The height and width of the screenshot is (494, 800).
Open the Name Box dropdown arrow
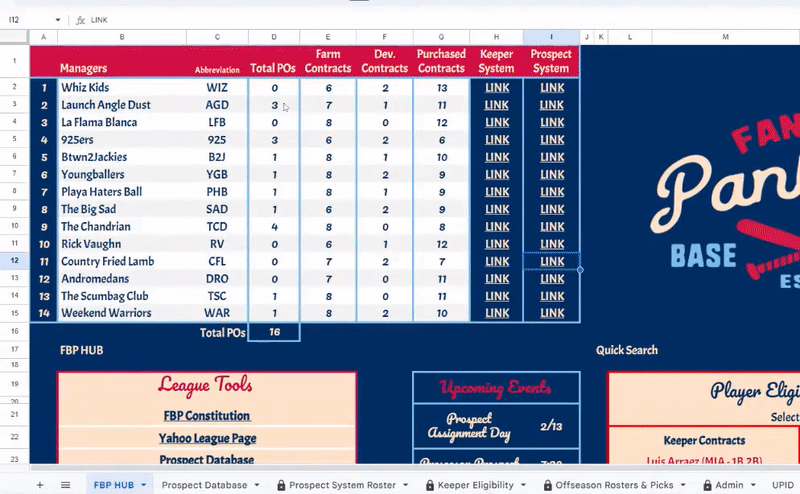[58, 20]
